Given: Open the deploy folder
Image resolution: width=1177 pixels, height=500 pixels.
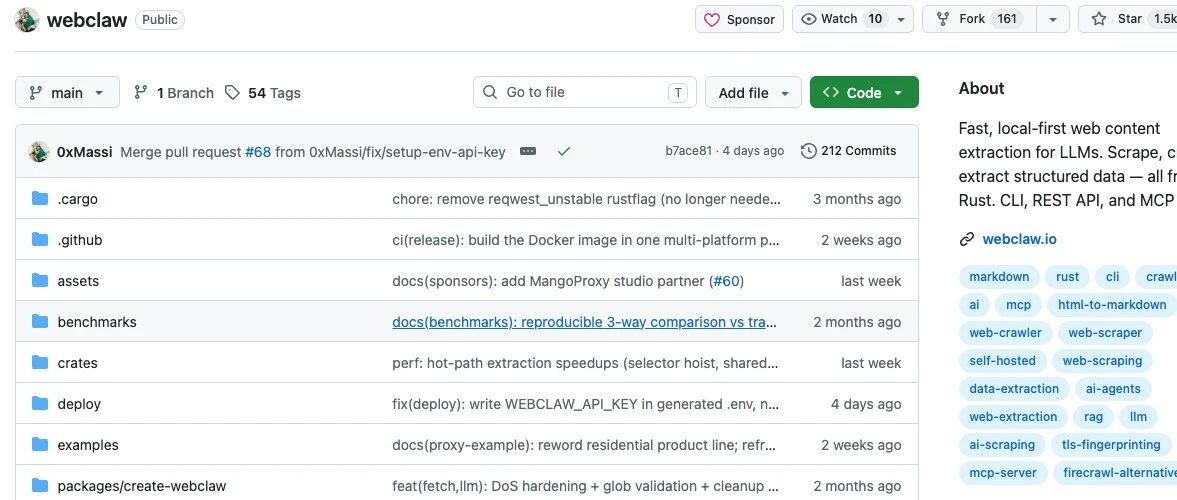Looking at the screenshot, I should (x=79, y=404).
